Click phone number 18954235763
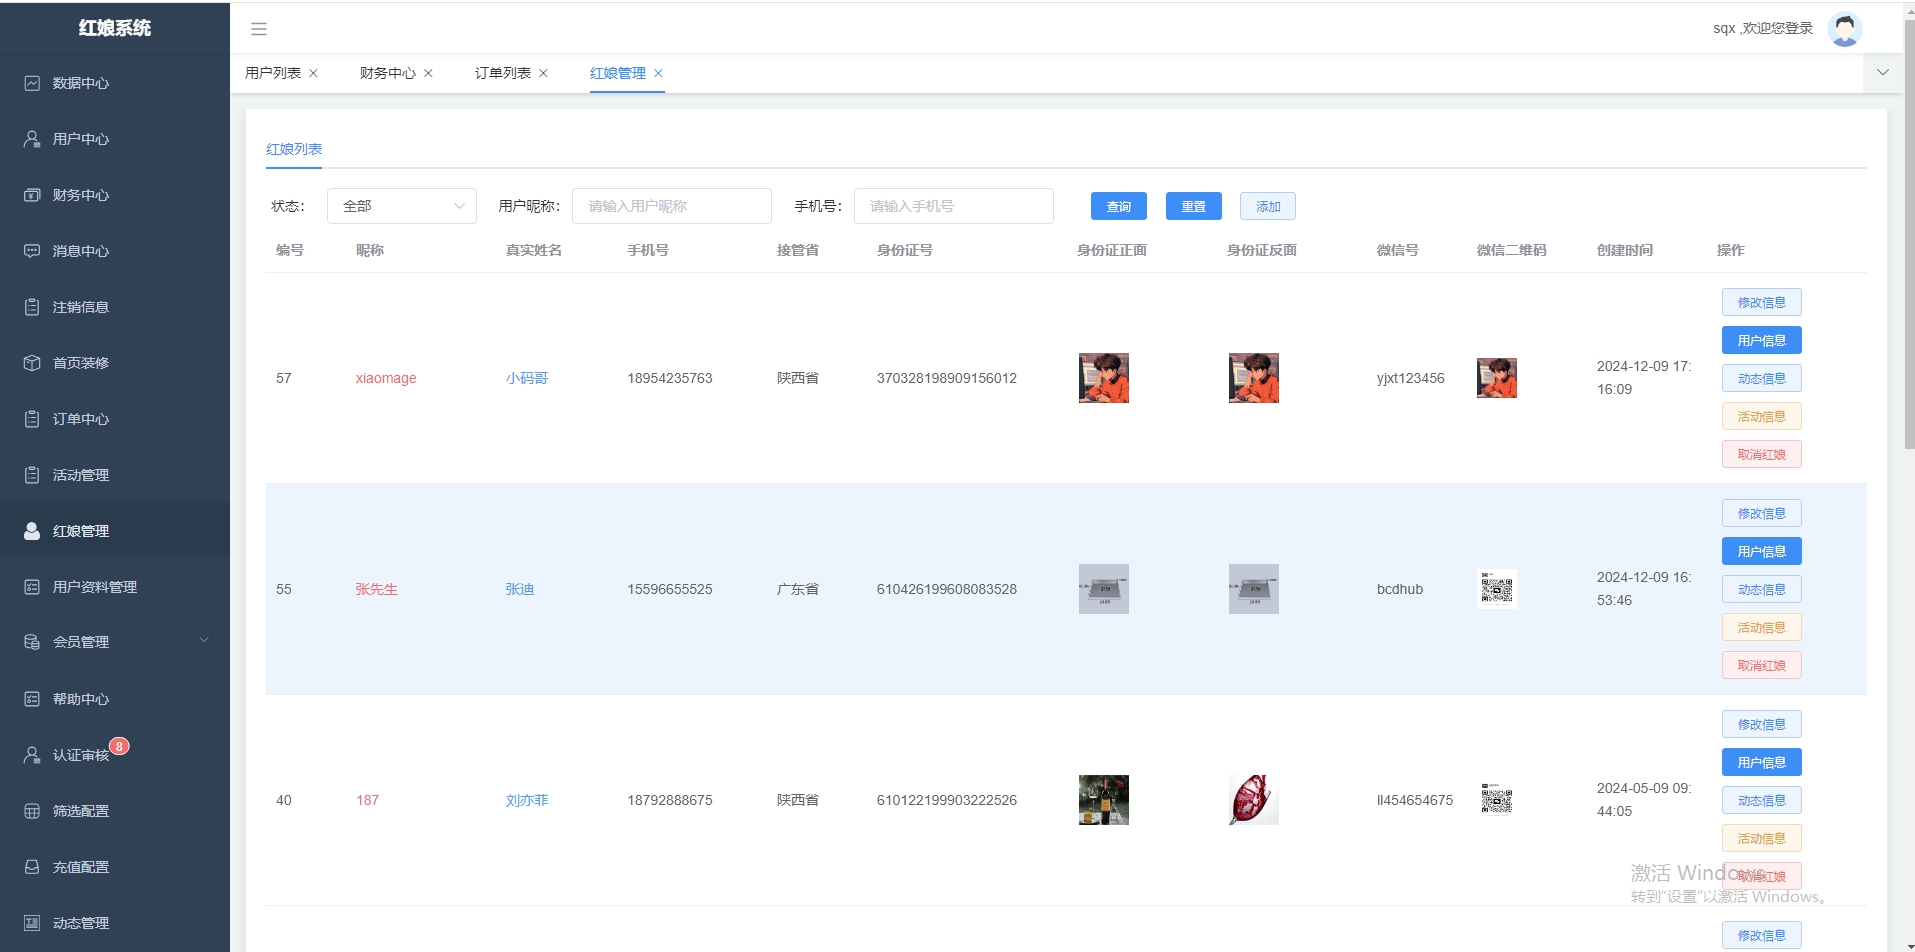 click(x=670, y=378)
